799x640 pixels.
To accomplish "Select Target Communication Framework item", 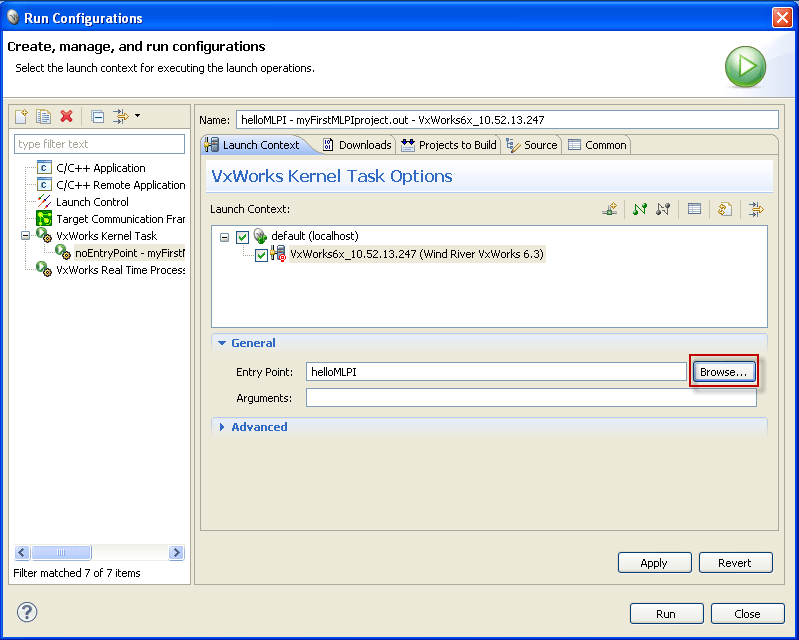I will tap(121, 219).
